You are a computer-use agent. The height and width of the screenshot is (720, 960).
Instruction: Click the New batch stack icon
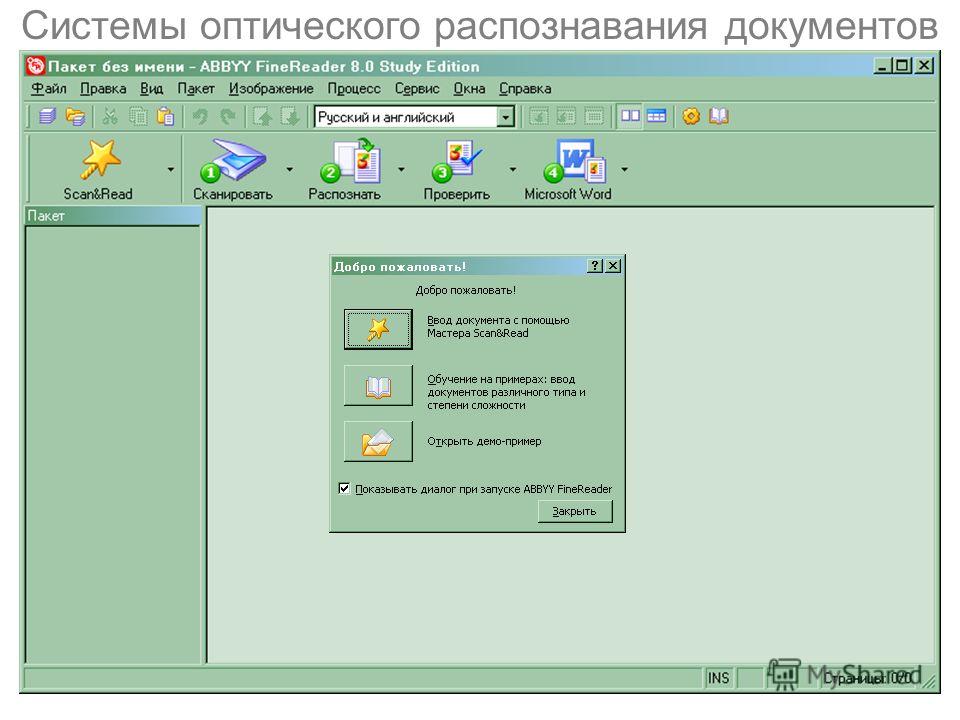coord(48,116)
